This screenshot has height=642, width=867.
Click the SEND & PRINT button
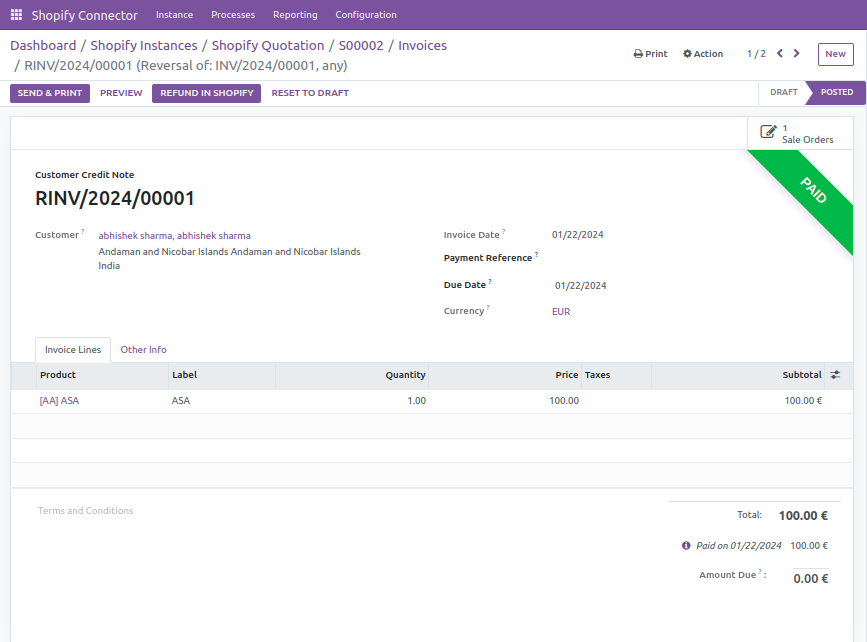click(49, 92)
